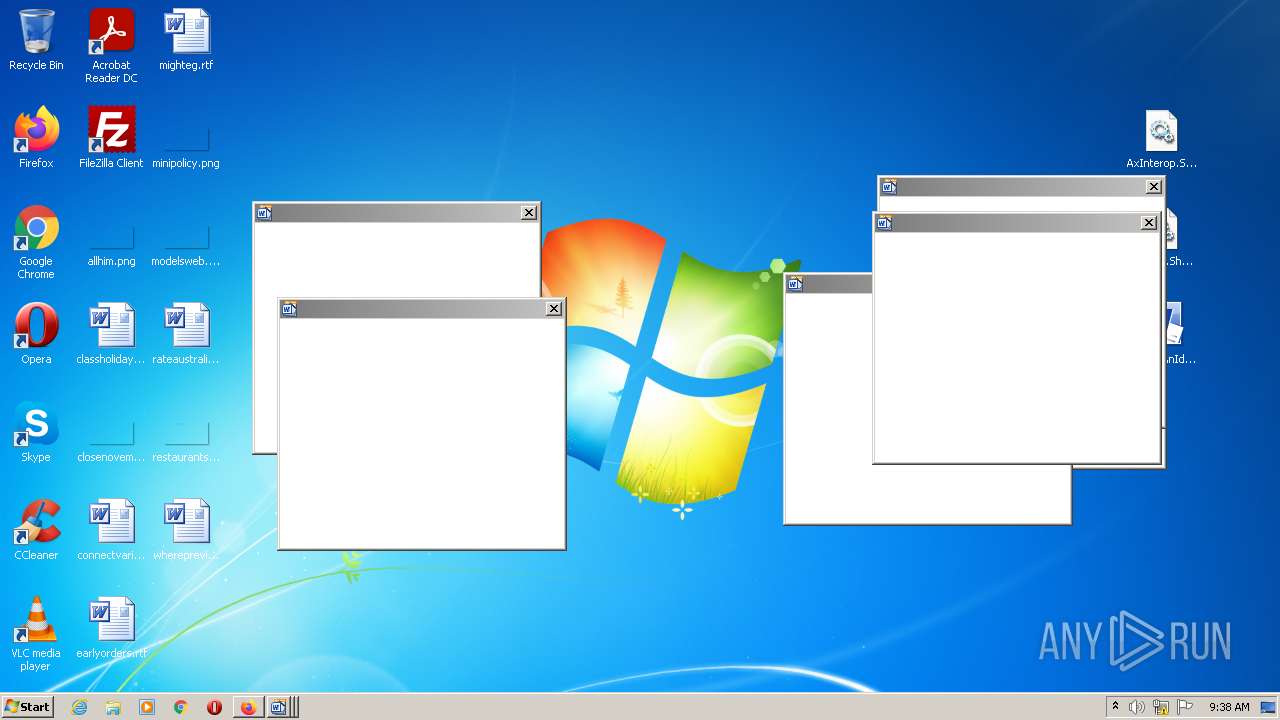1280x720 pixels.
Task: Launch Acrobat Reader DC shortcut
Action: pos(111,46)
